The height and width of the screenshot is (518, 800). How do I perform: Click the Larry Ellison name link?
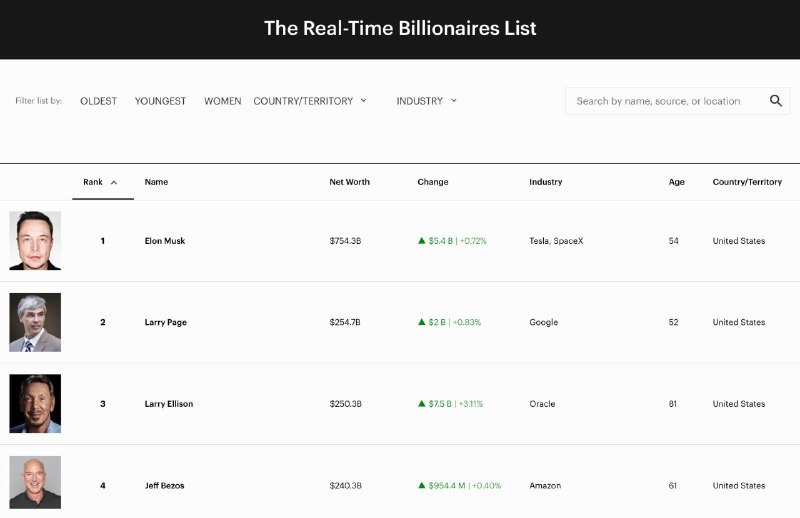pos(169,404)
